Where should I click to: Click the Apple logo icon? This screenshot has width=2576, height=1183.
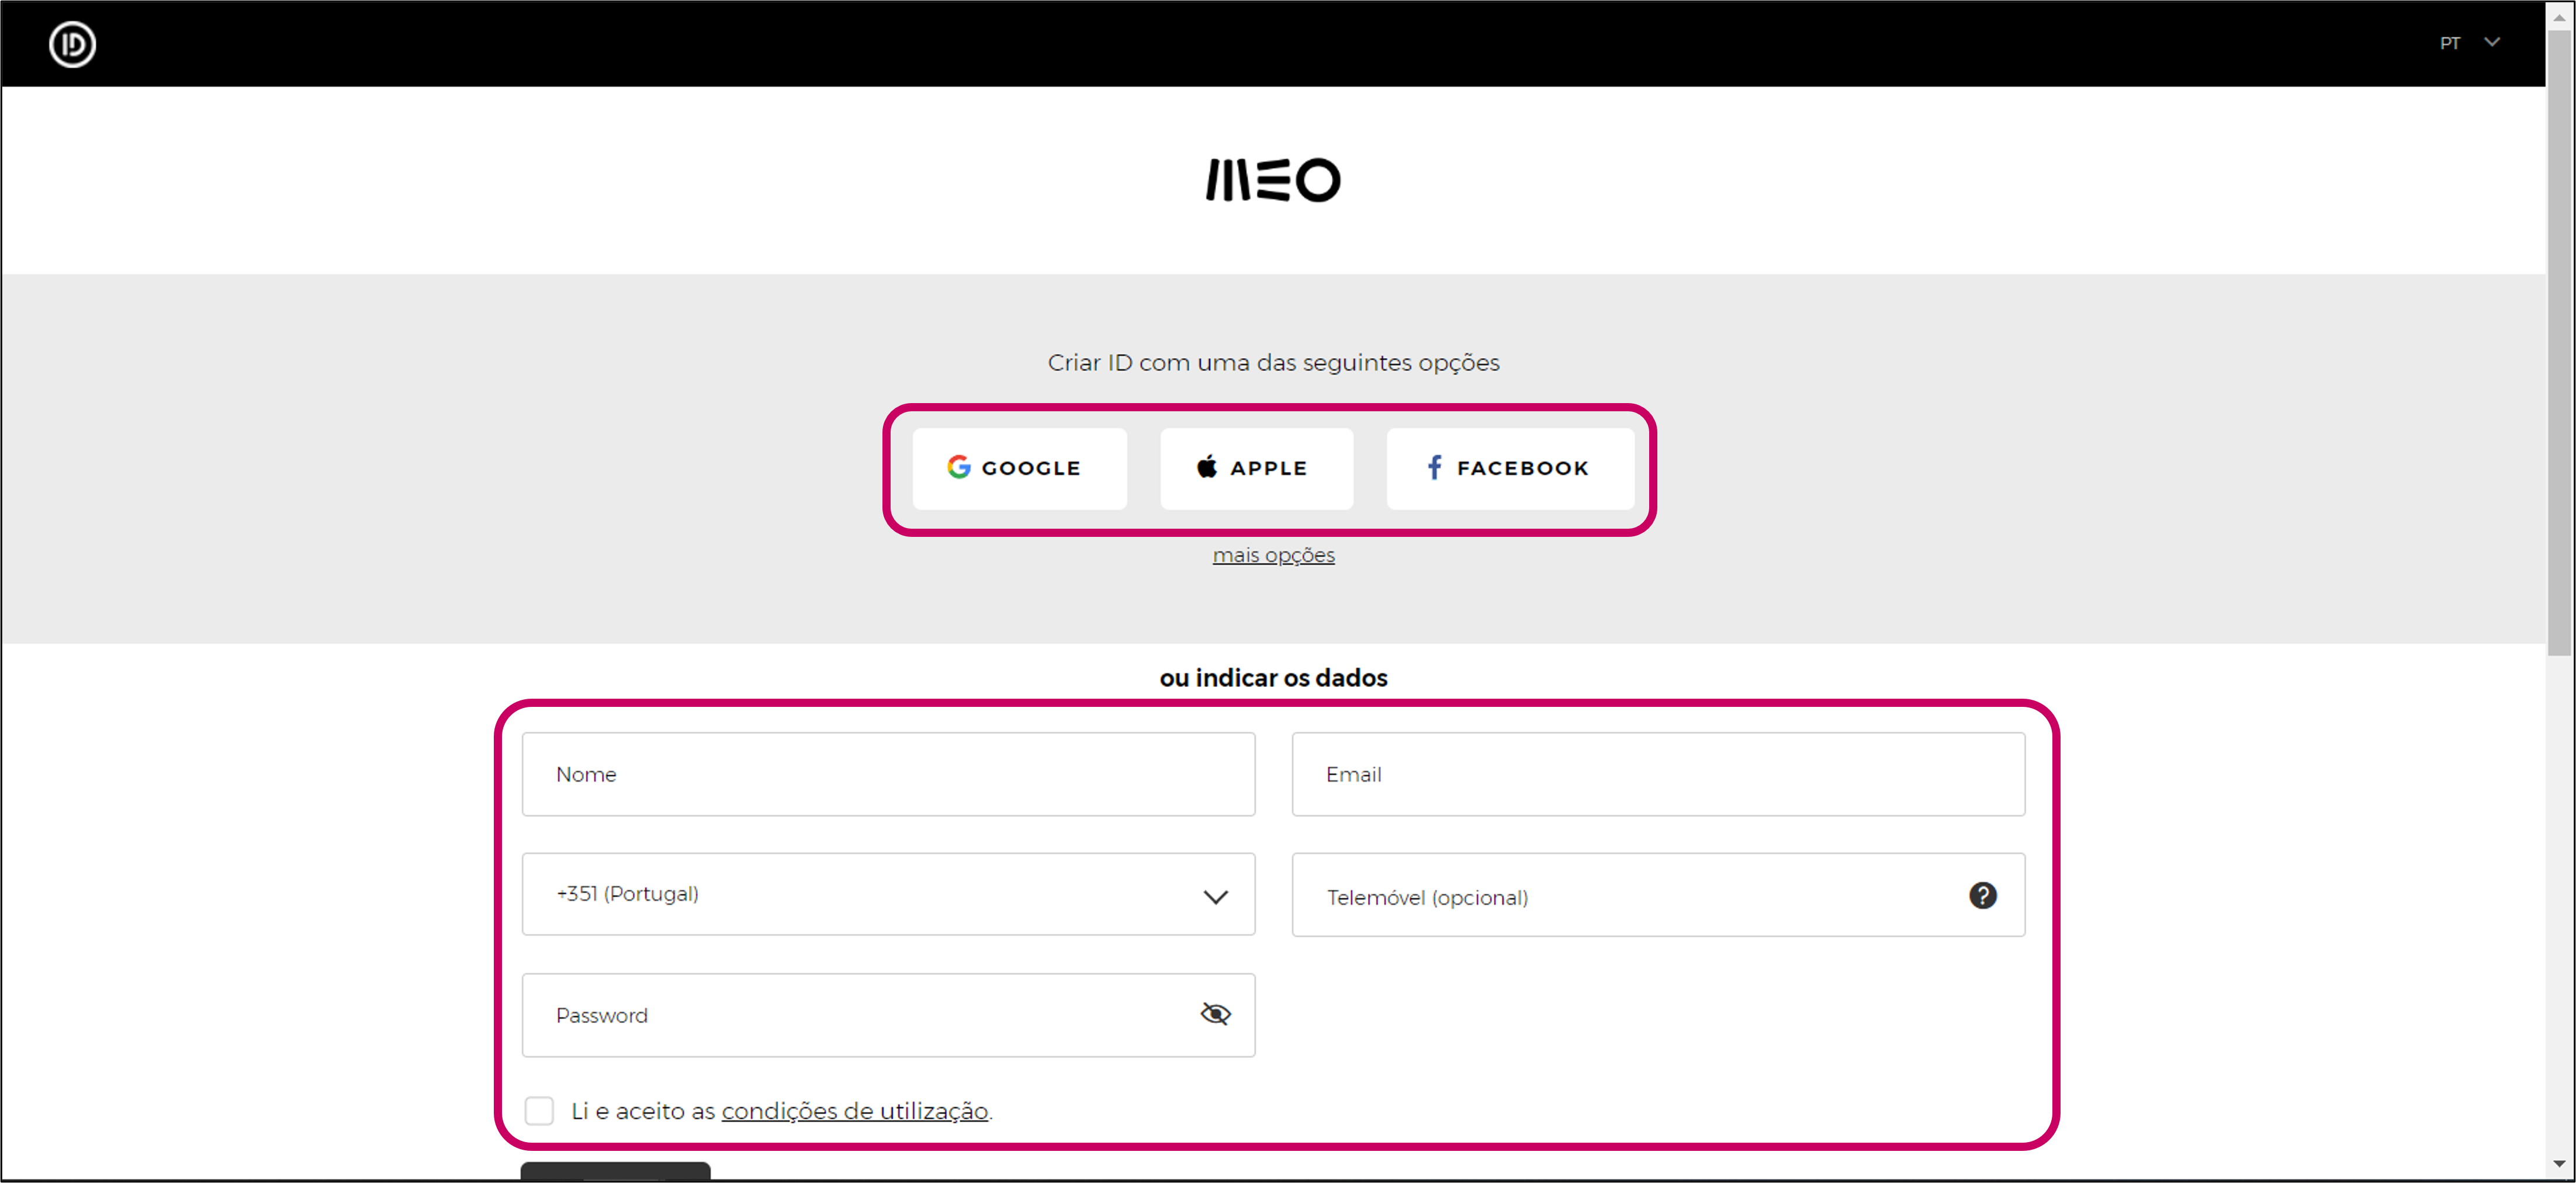click(x=1207, y=466)
